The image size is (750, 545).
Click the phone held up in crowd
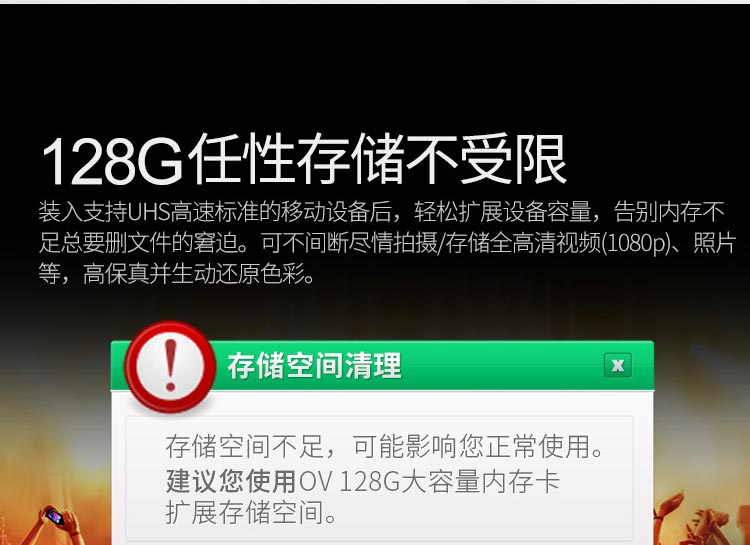54,517
